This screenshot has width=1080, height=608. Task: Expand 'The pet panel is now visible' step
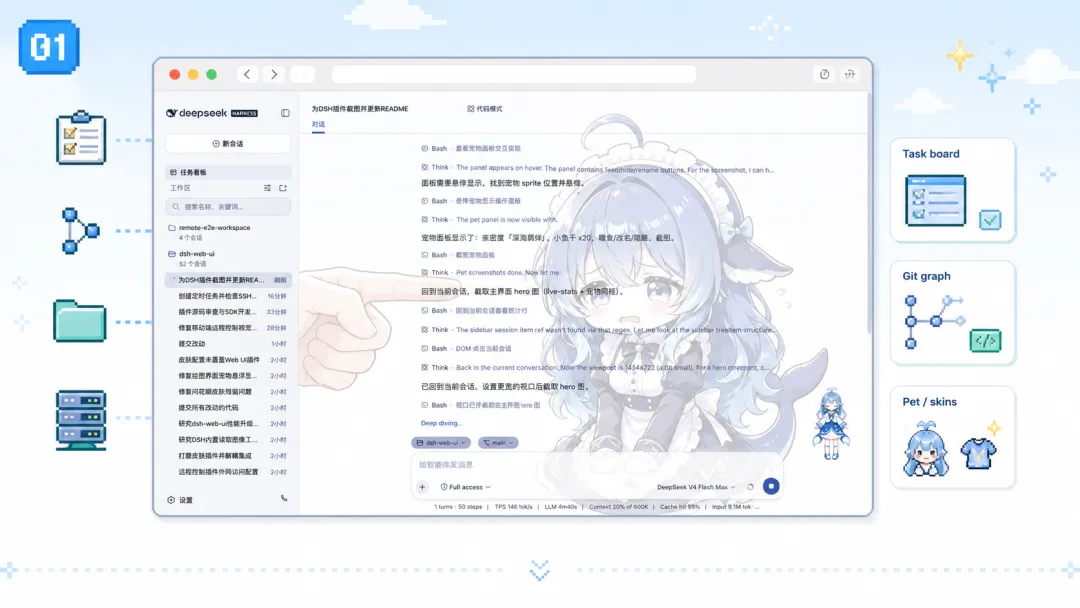(490, 220)
